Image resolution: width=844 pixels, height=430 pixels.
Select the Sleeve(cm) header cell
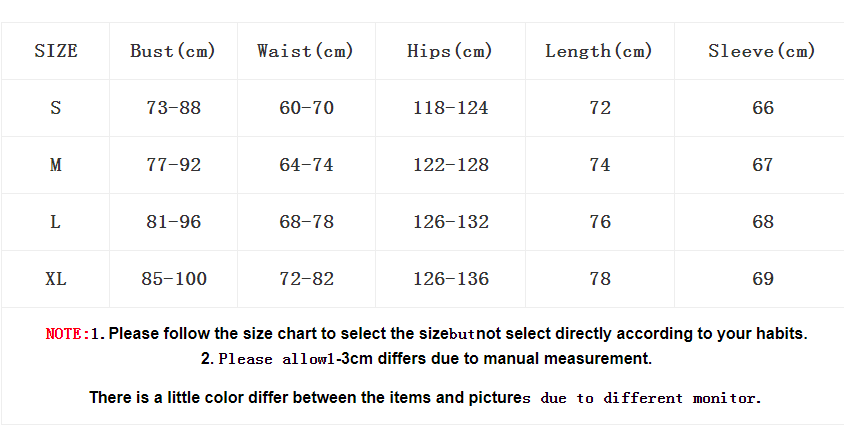tap(762, 51)
